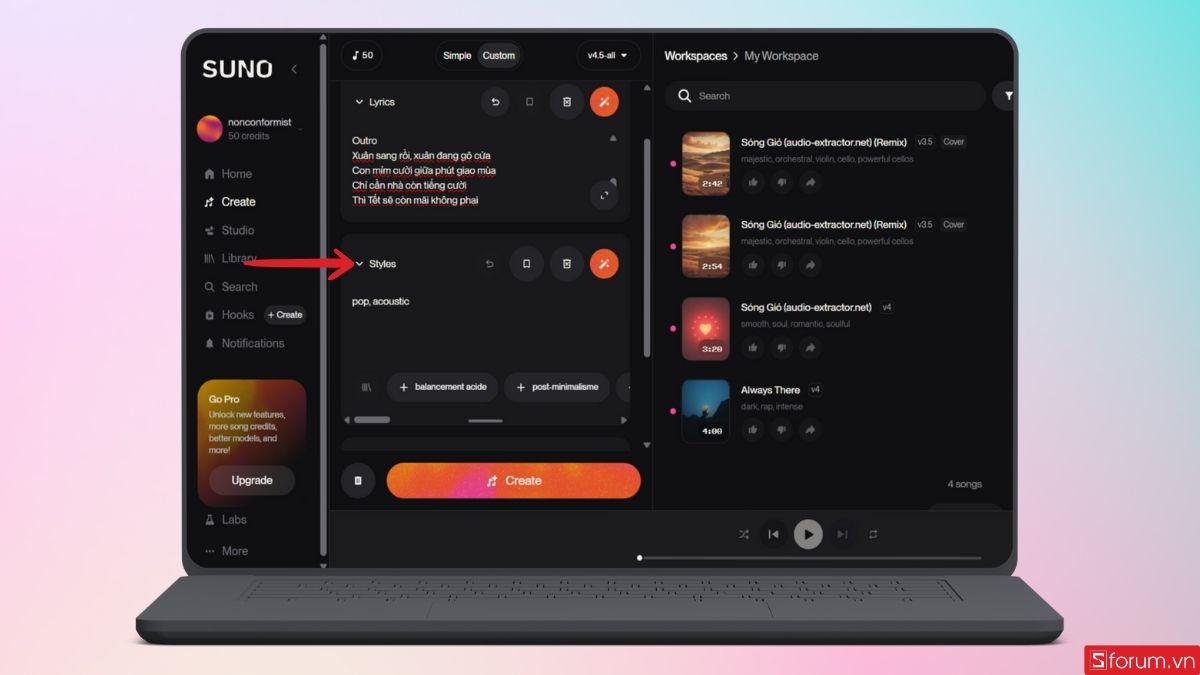Like the 2:54 Sóng Gió Remix song
The width and height of the screenshot is (1200, 675).
[753, 265]
